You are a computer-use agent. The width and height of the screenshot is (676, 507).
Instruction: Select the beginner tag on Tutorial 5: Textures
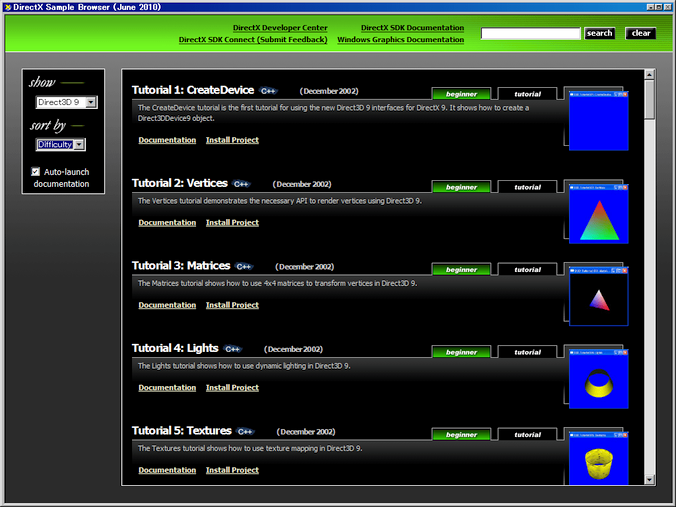(461, 435)
